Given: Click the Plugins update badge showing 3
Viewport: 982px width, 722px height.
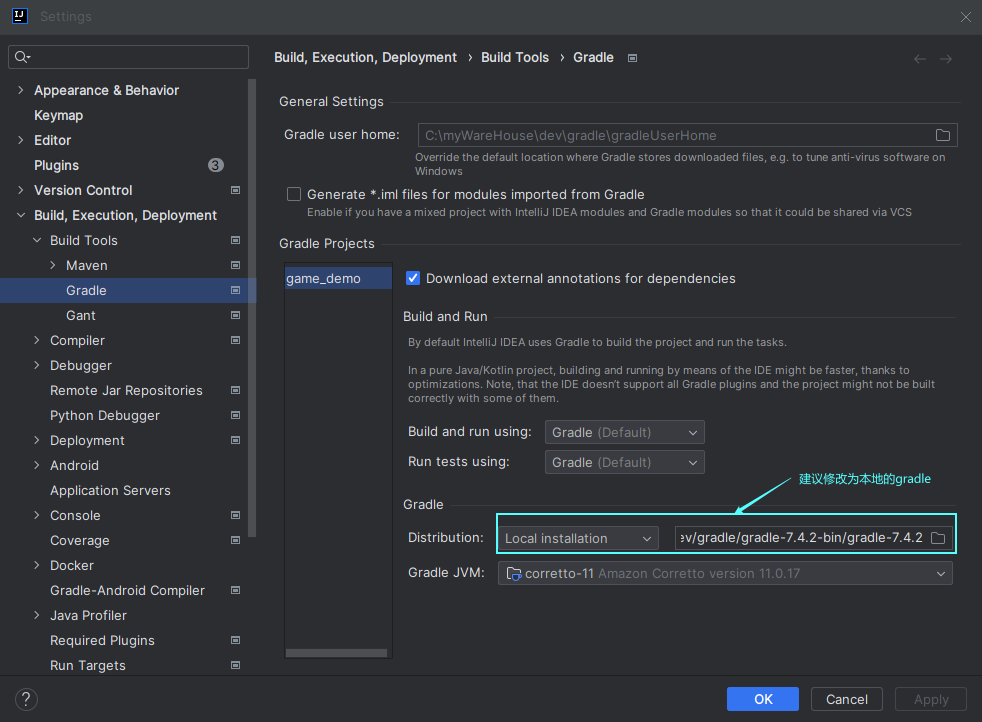Looking at the screenshot, I should coord(215,165).
